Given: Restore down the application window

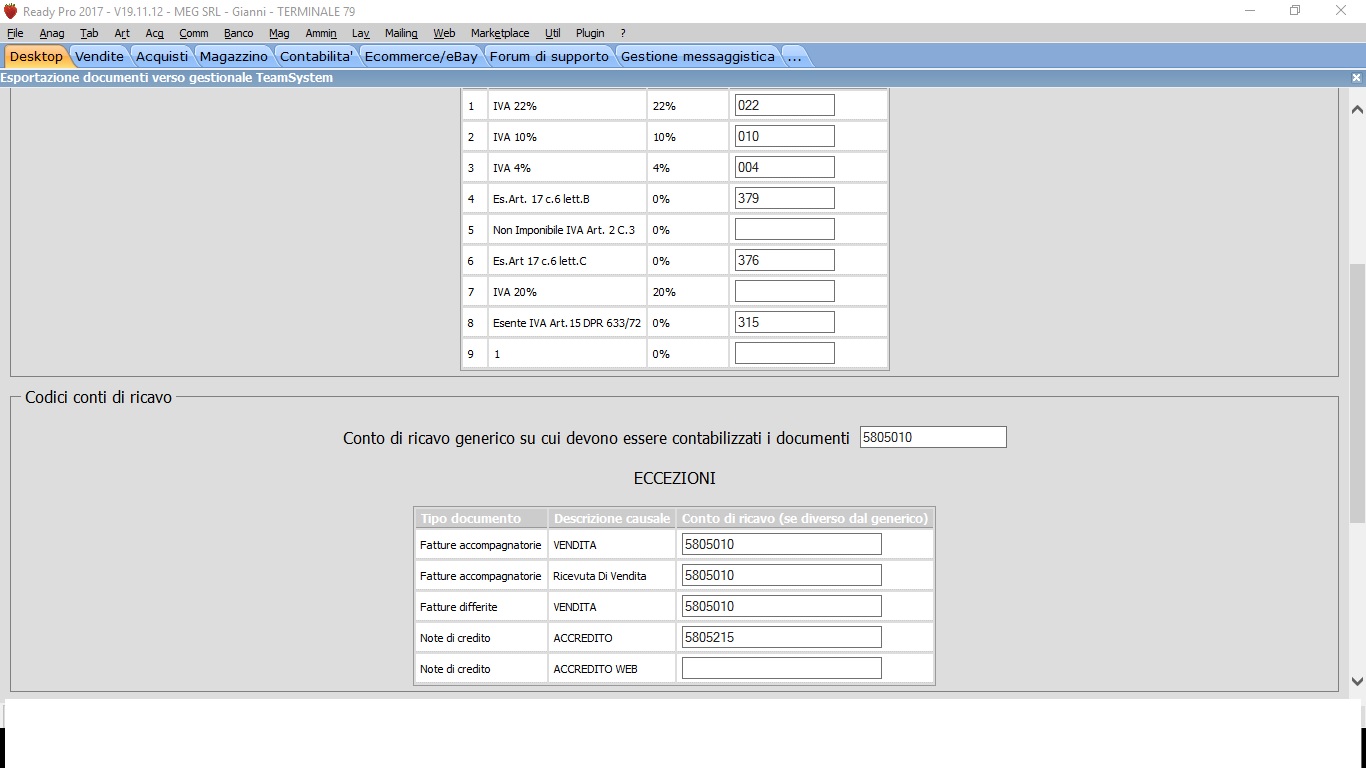Looking at the screenshot, I should pyautogui.click(x=1295, y=10).
